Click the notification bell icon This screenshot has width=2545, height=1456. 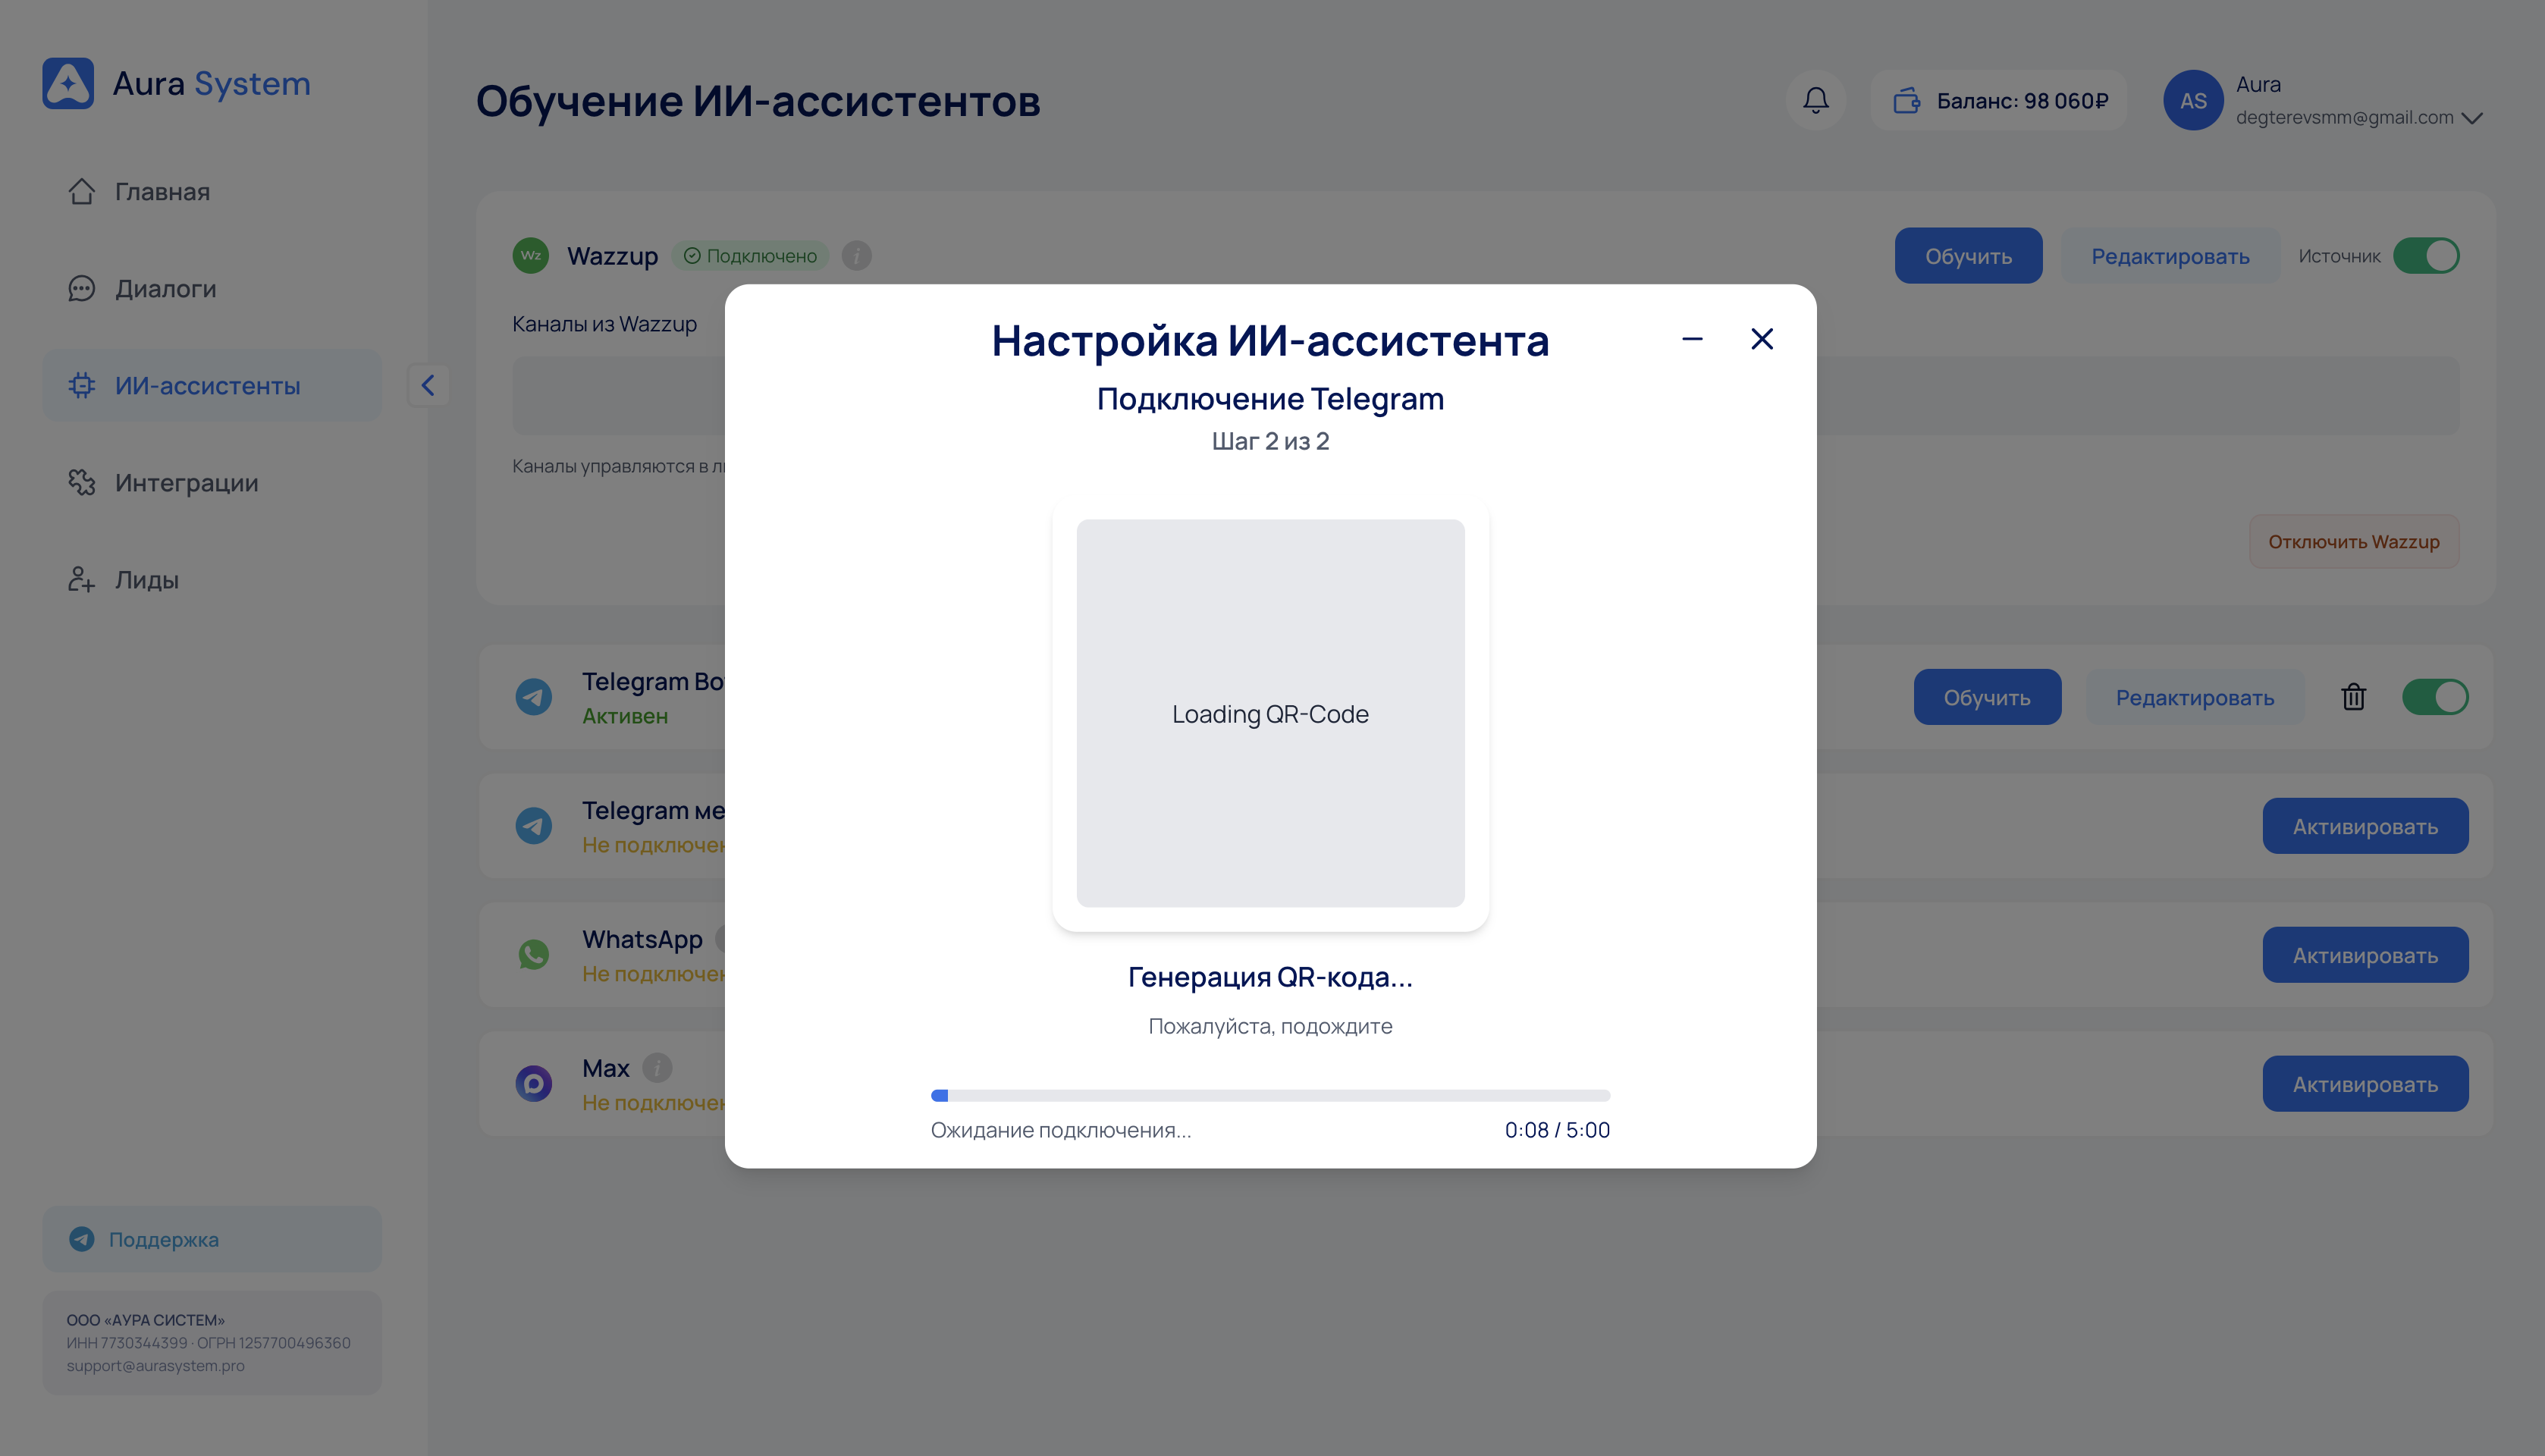[1815, 100]
